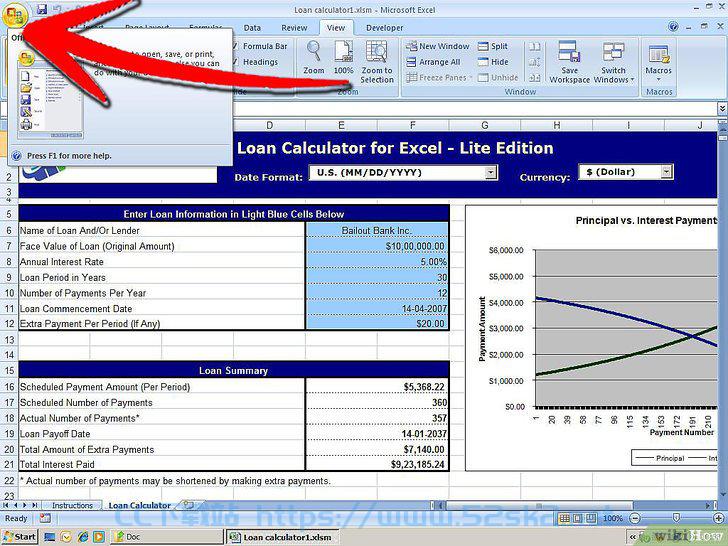Click the $9,23,185.24 total interest cell
Image resolution: width=728 pixels, height=546 pixels.
click(377, 464)
